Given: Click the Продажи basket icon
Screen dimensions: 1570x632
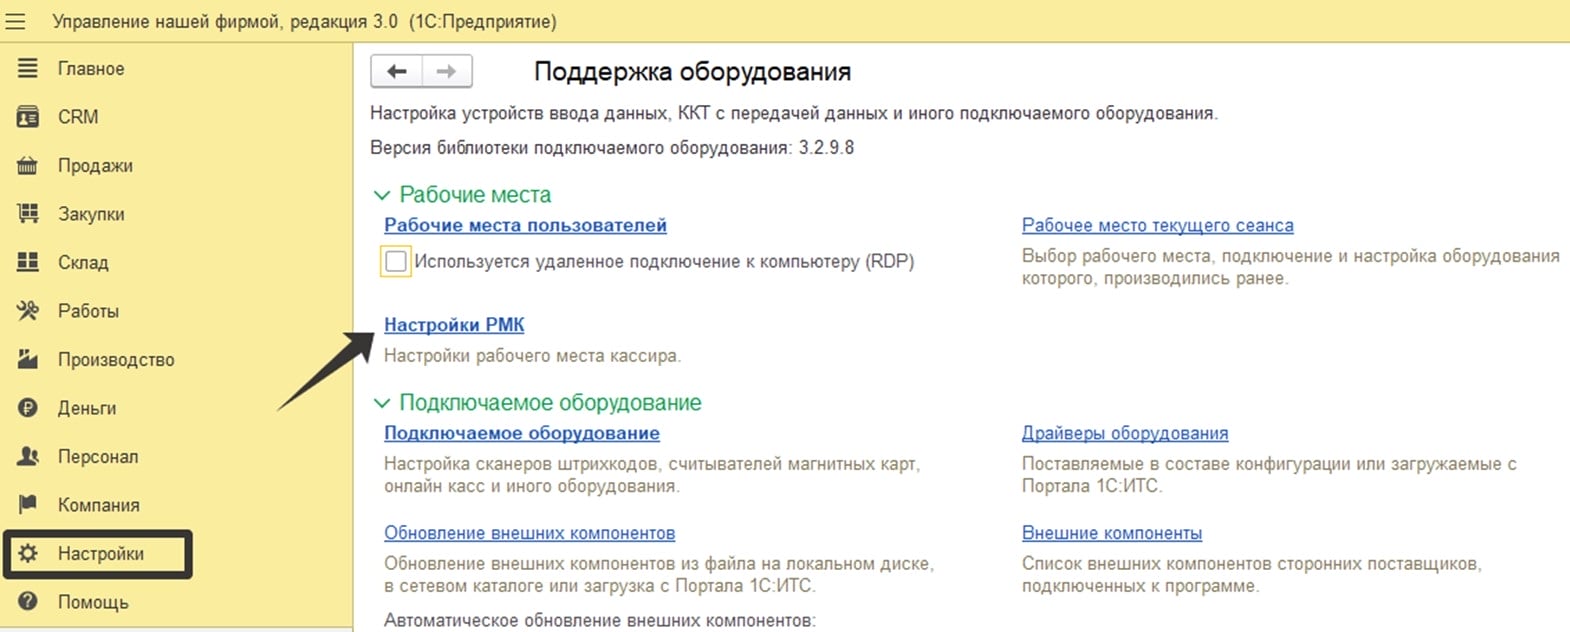Looking at the screenshot, I should 28,165.
